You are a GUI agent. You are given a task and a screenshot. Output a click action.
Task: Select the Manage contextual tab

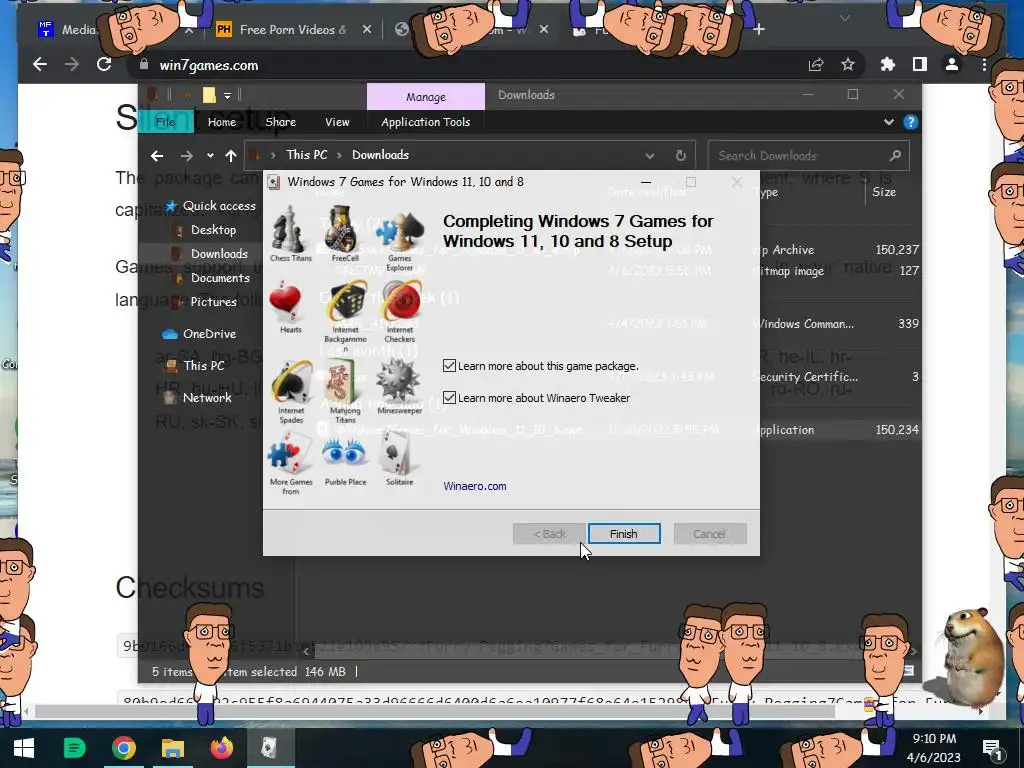[426, 97]
